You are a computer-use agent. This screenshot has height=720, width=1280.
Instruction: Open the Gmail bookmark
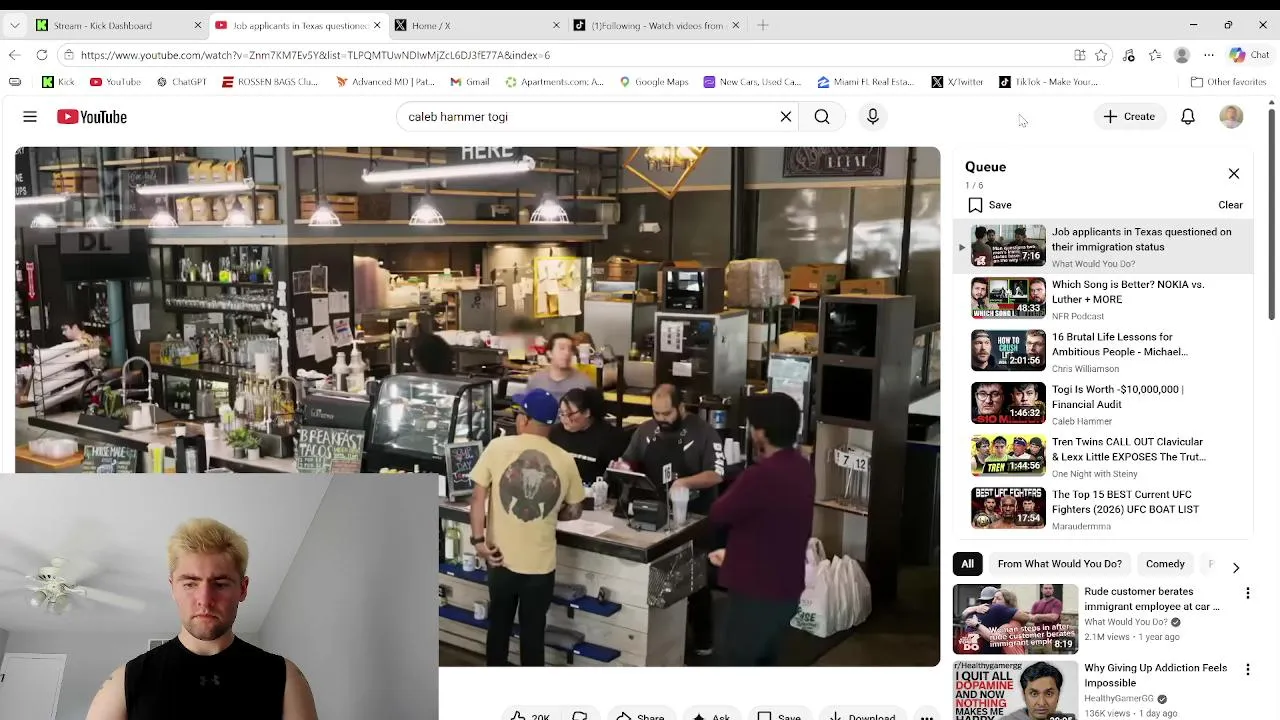click(469, 82)
